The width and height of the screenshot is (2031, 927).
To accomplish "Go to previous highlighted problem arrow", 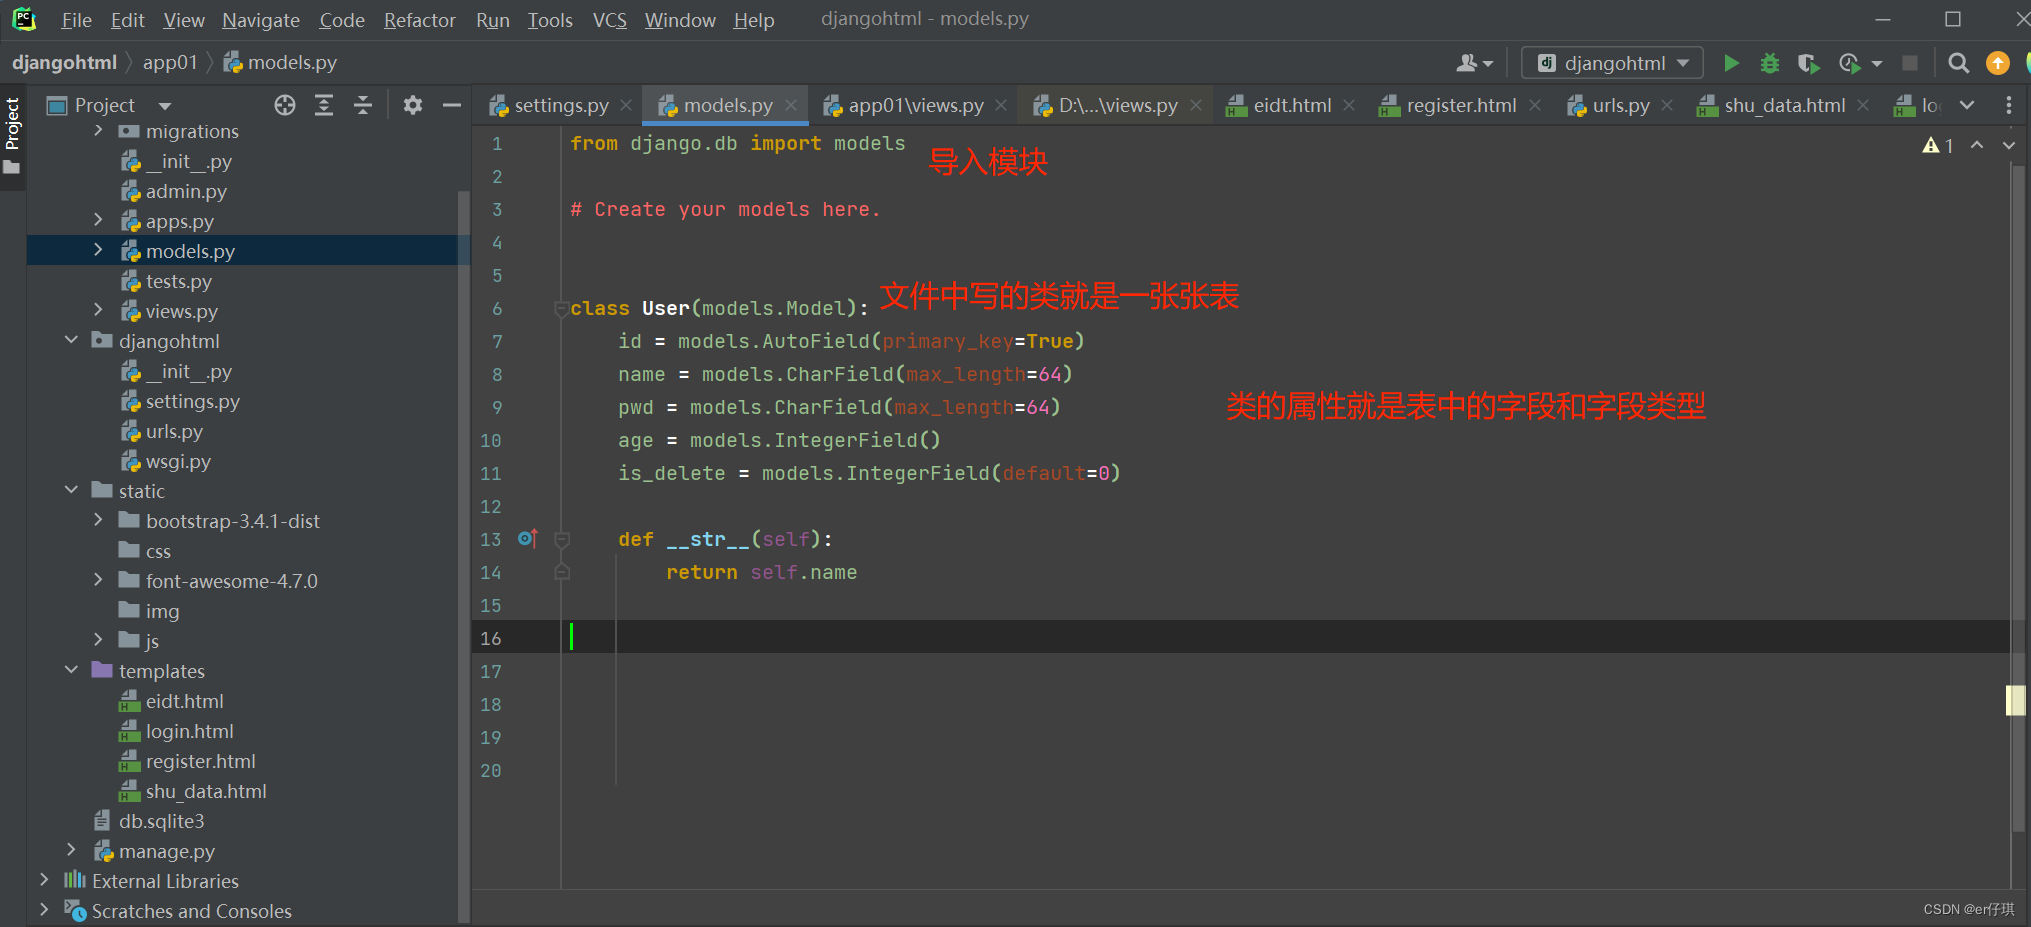I will (x=1977, y=145).
